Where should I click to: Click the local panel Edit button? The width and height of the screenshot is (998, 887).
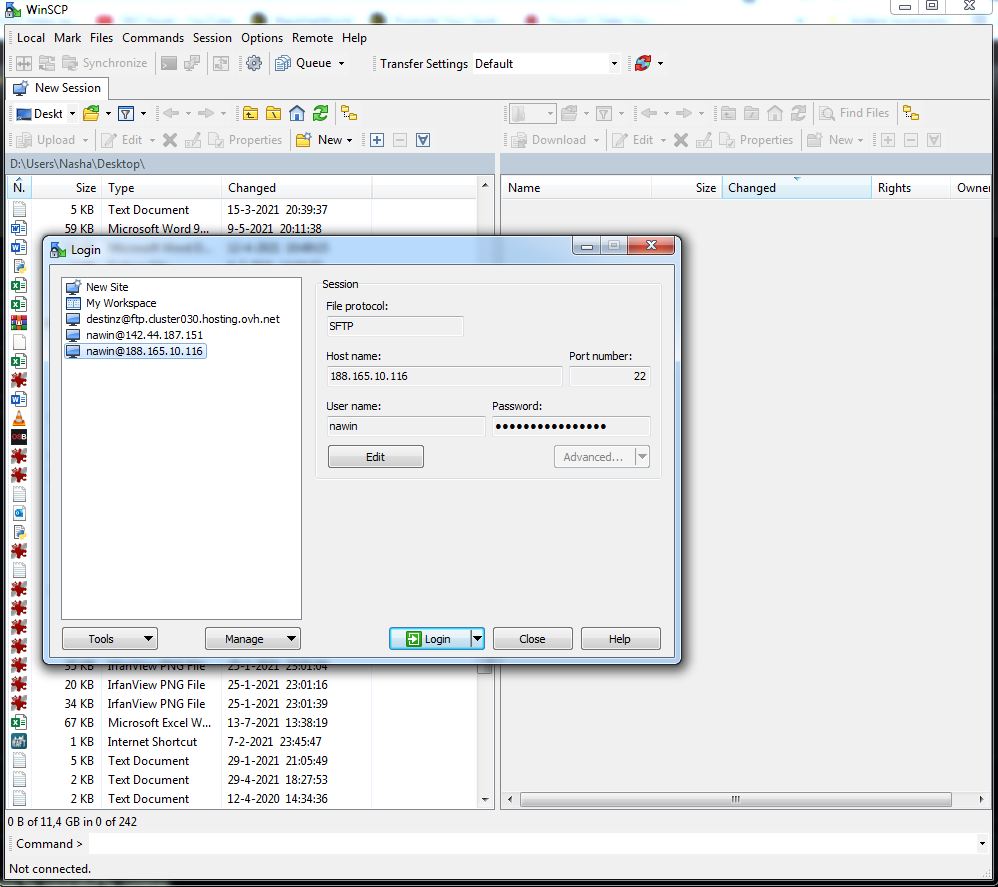tap(122, 140)
